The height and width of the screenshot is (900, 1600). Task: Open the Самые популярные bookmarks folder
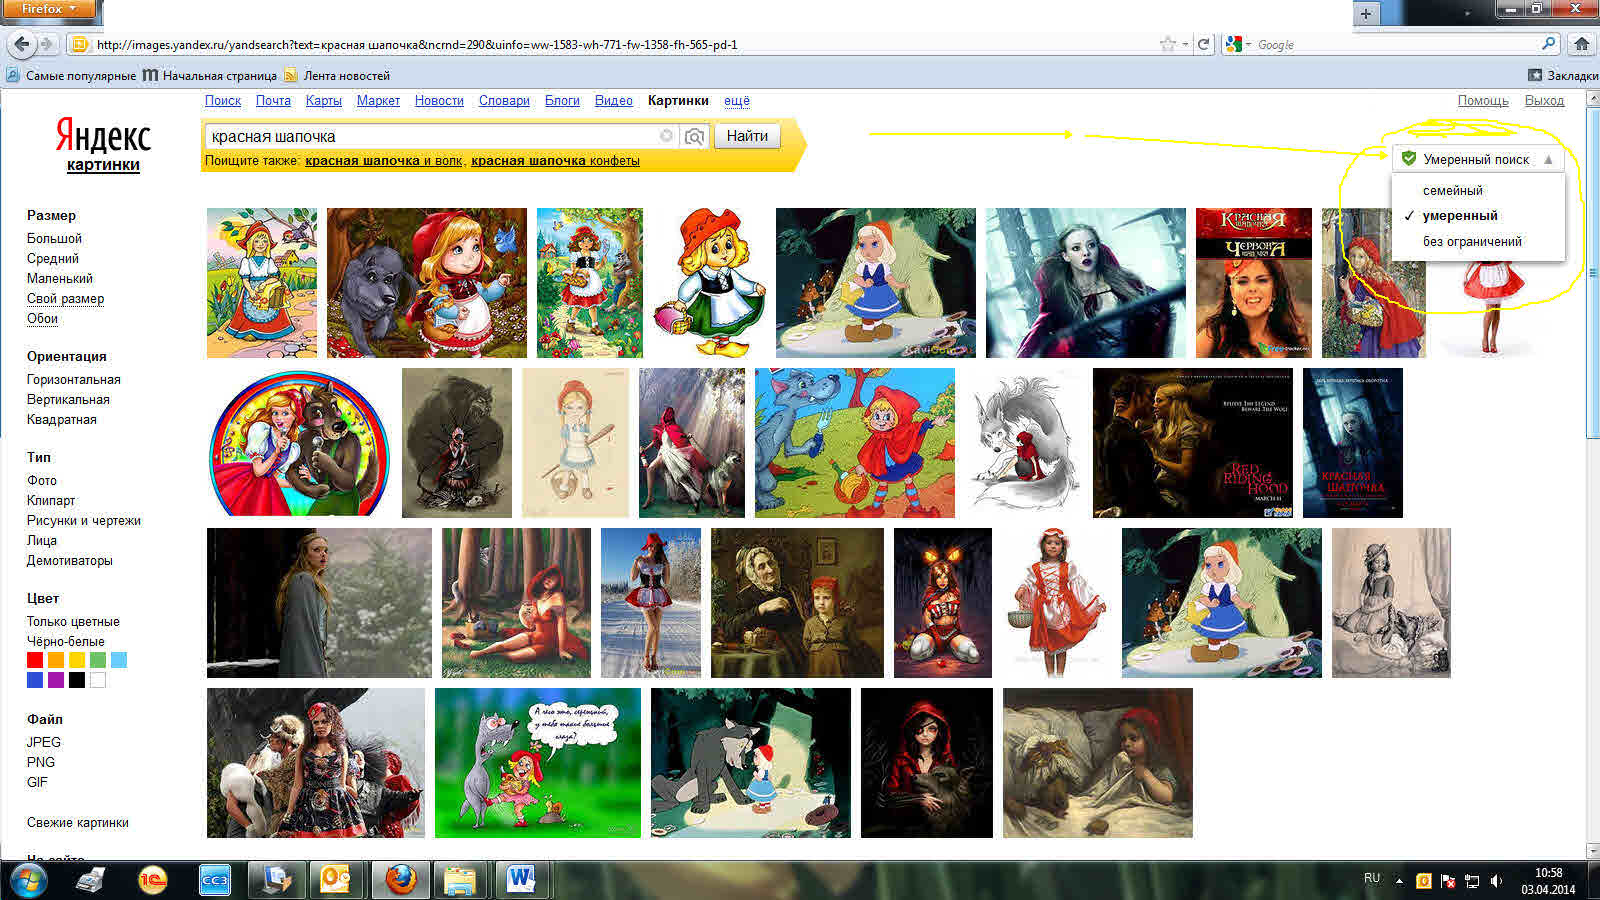point(71,75)
